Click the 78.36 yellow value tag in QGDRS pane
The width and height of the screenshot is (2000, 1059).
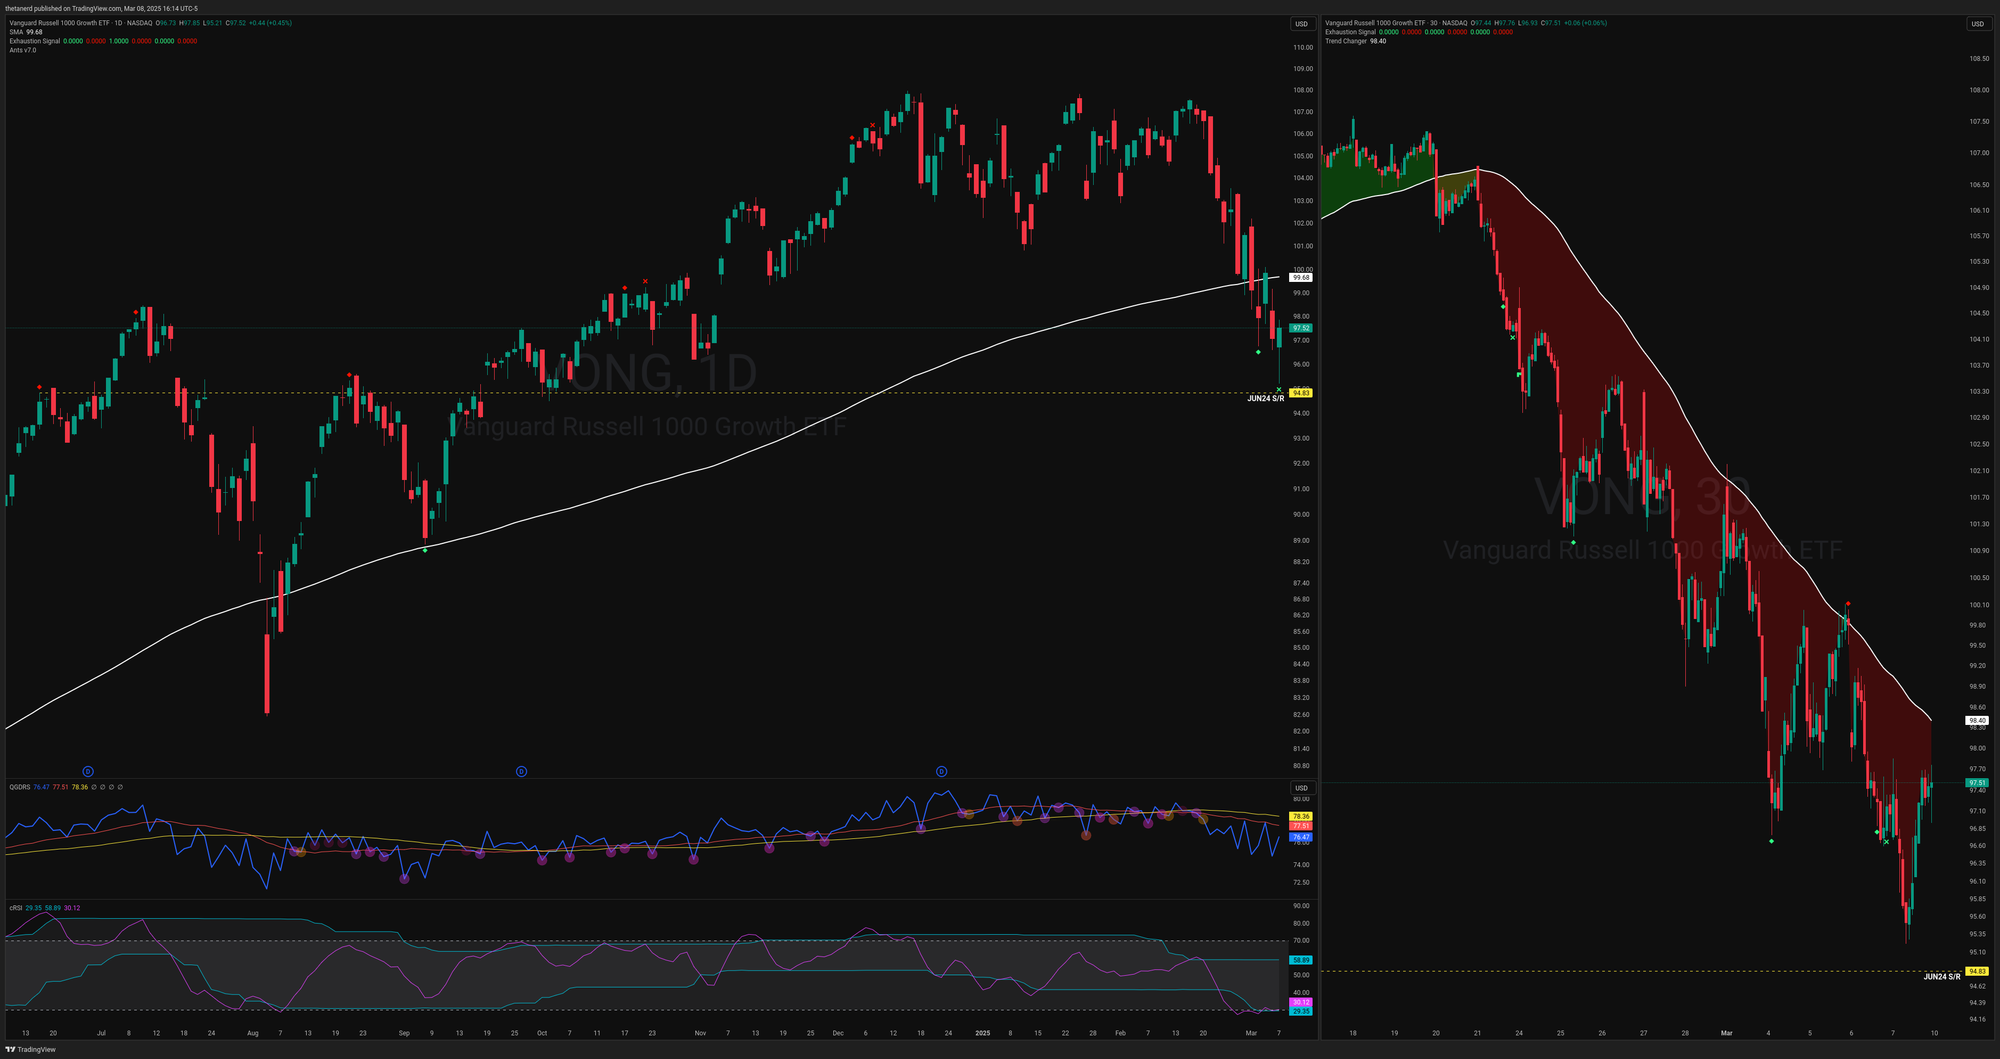[x=1301, y=816]
